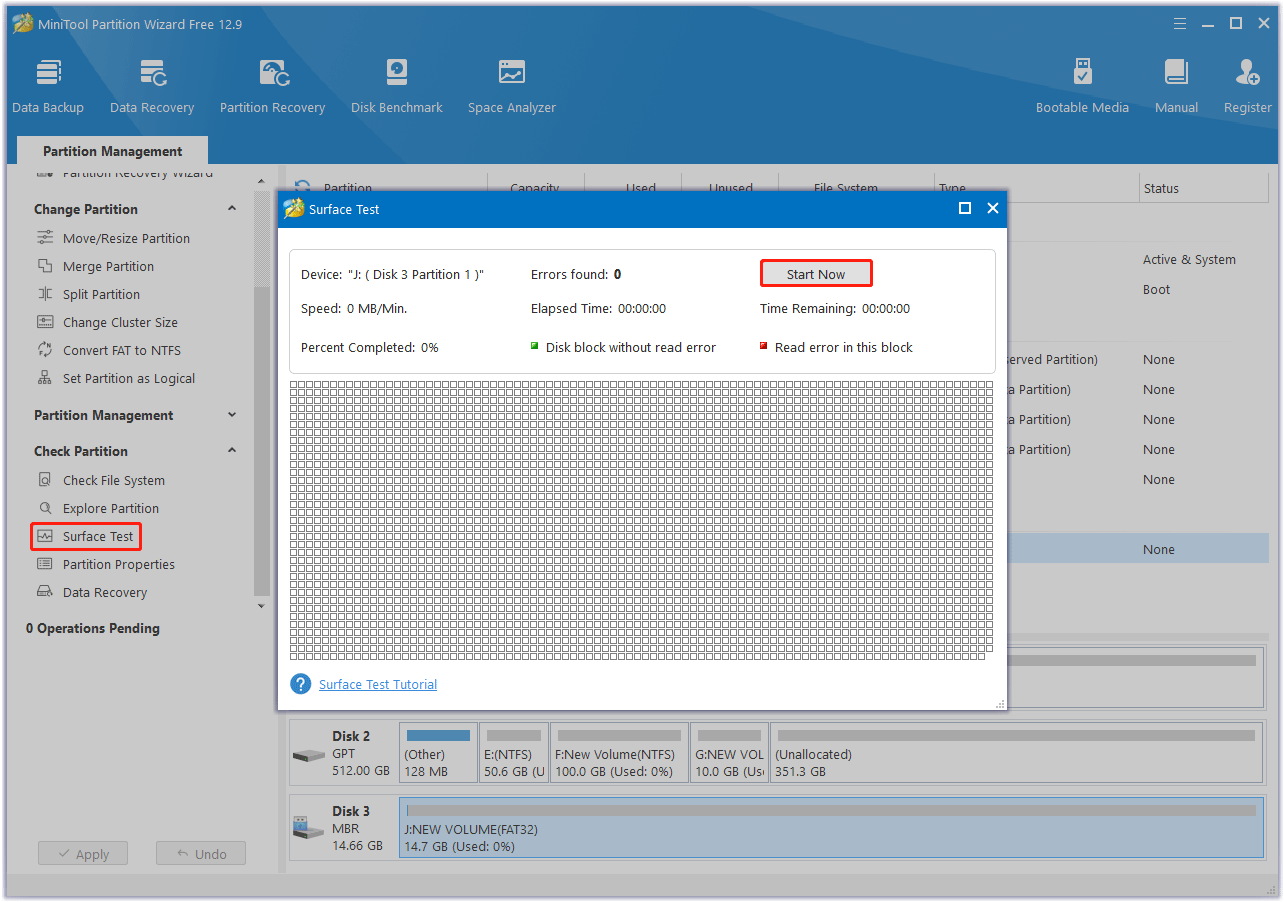The image size is (1284, 902).
Task: Select the Unallocated 351.3 GB space
Action: [1016, 753]
